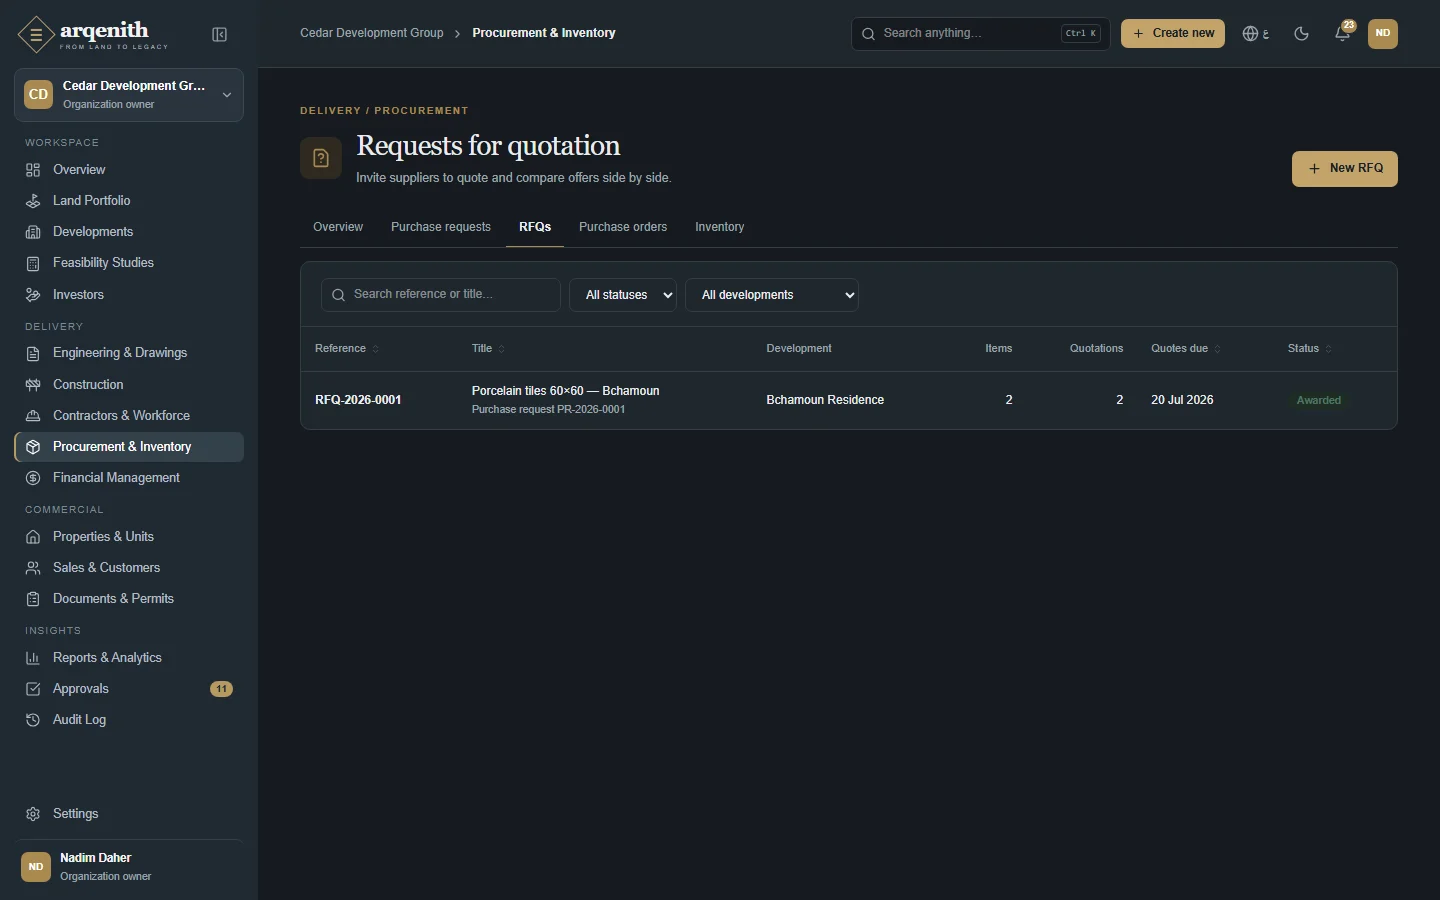Viewport: 1440px width, 900px height.
Task: Open Land Portfolio from sidebar
Action: (129, 200)
